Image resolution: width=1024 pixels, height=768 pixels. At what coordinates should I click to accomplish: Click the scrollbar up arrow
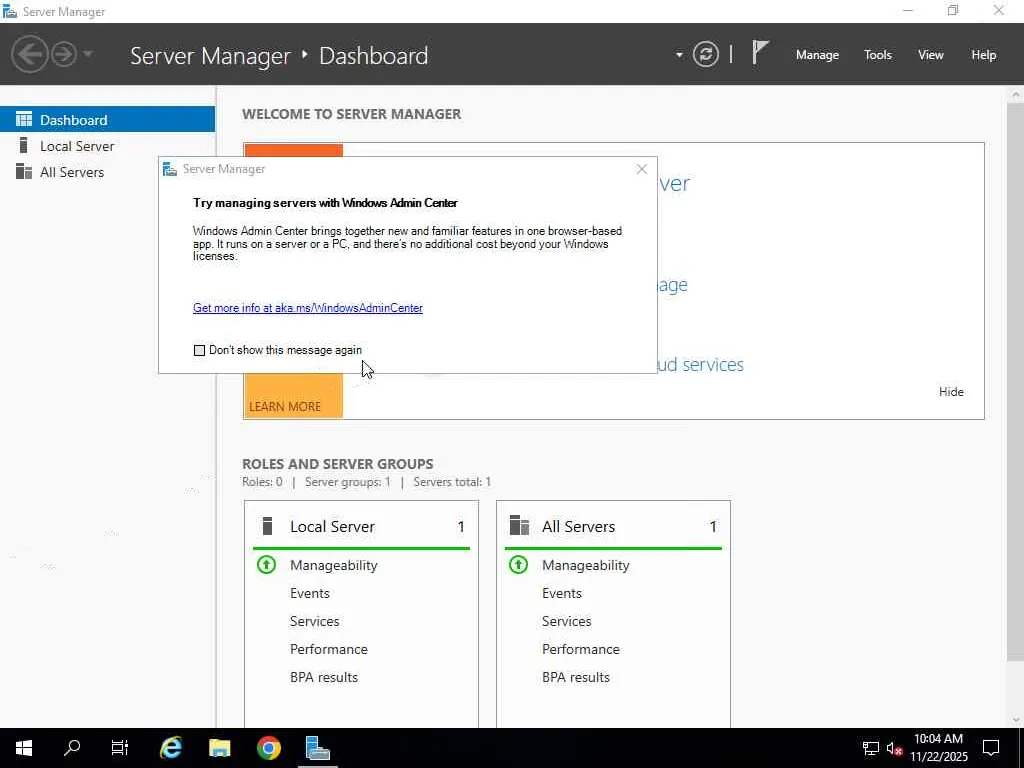1016,95
